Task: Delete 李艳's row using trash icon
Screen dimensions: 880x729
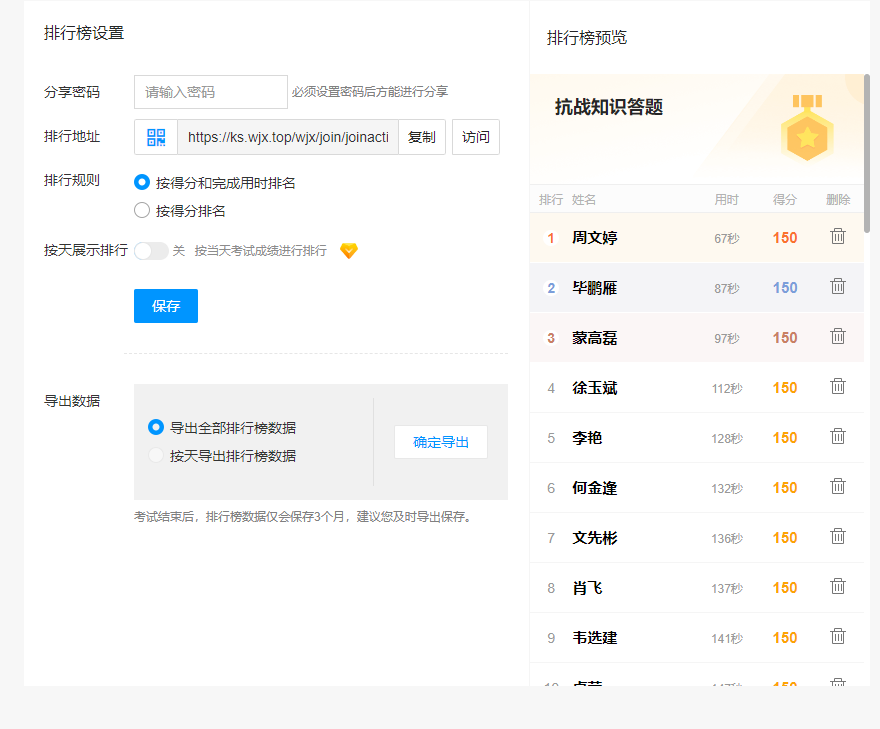Action: pos(838,437)
